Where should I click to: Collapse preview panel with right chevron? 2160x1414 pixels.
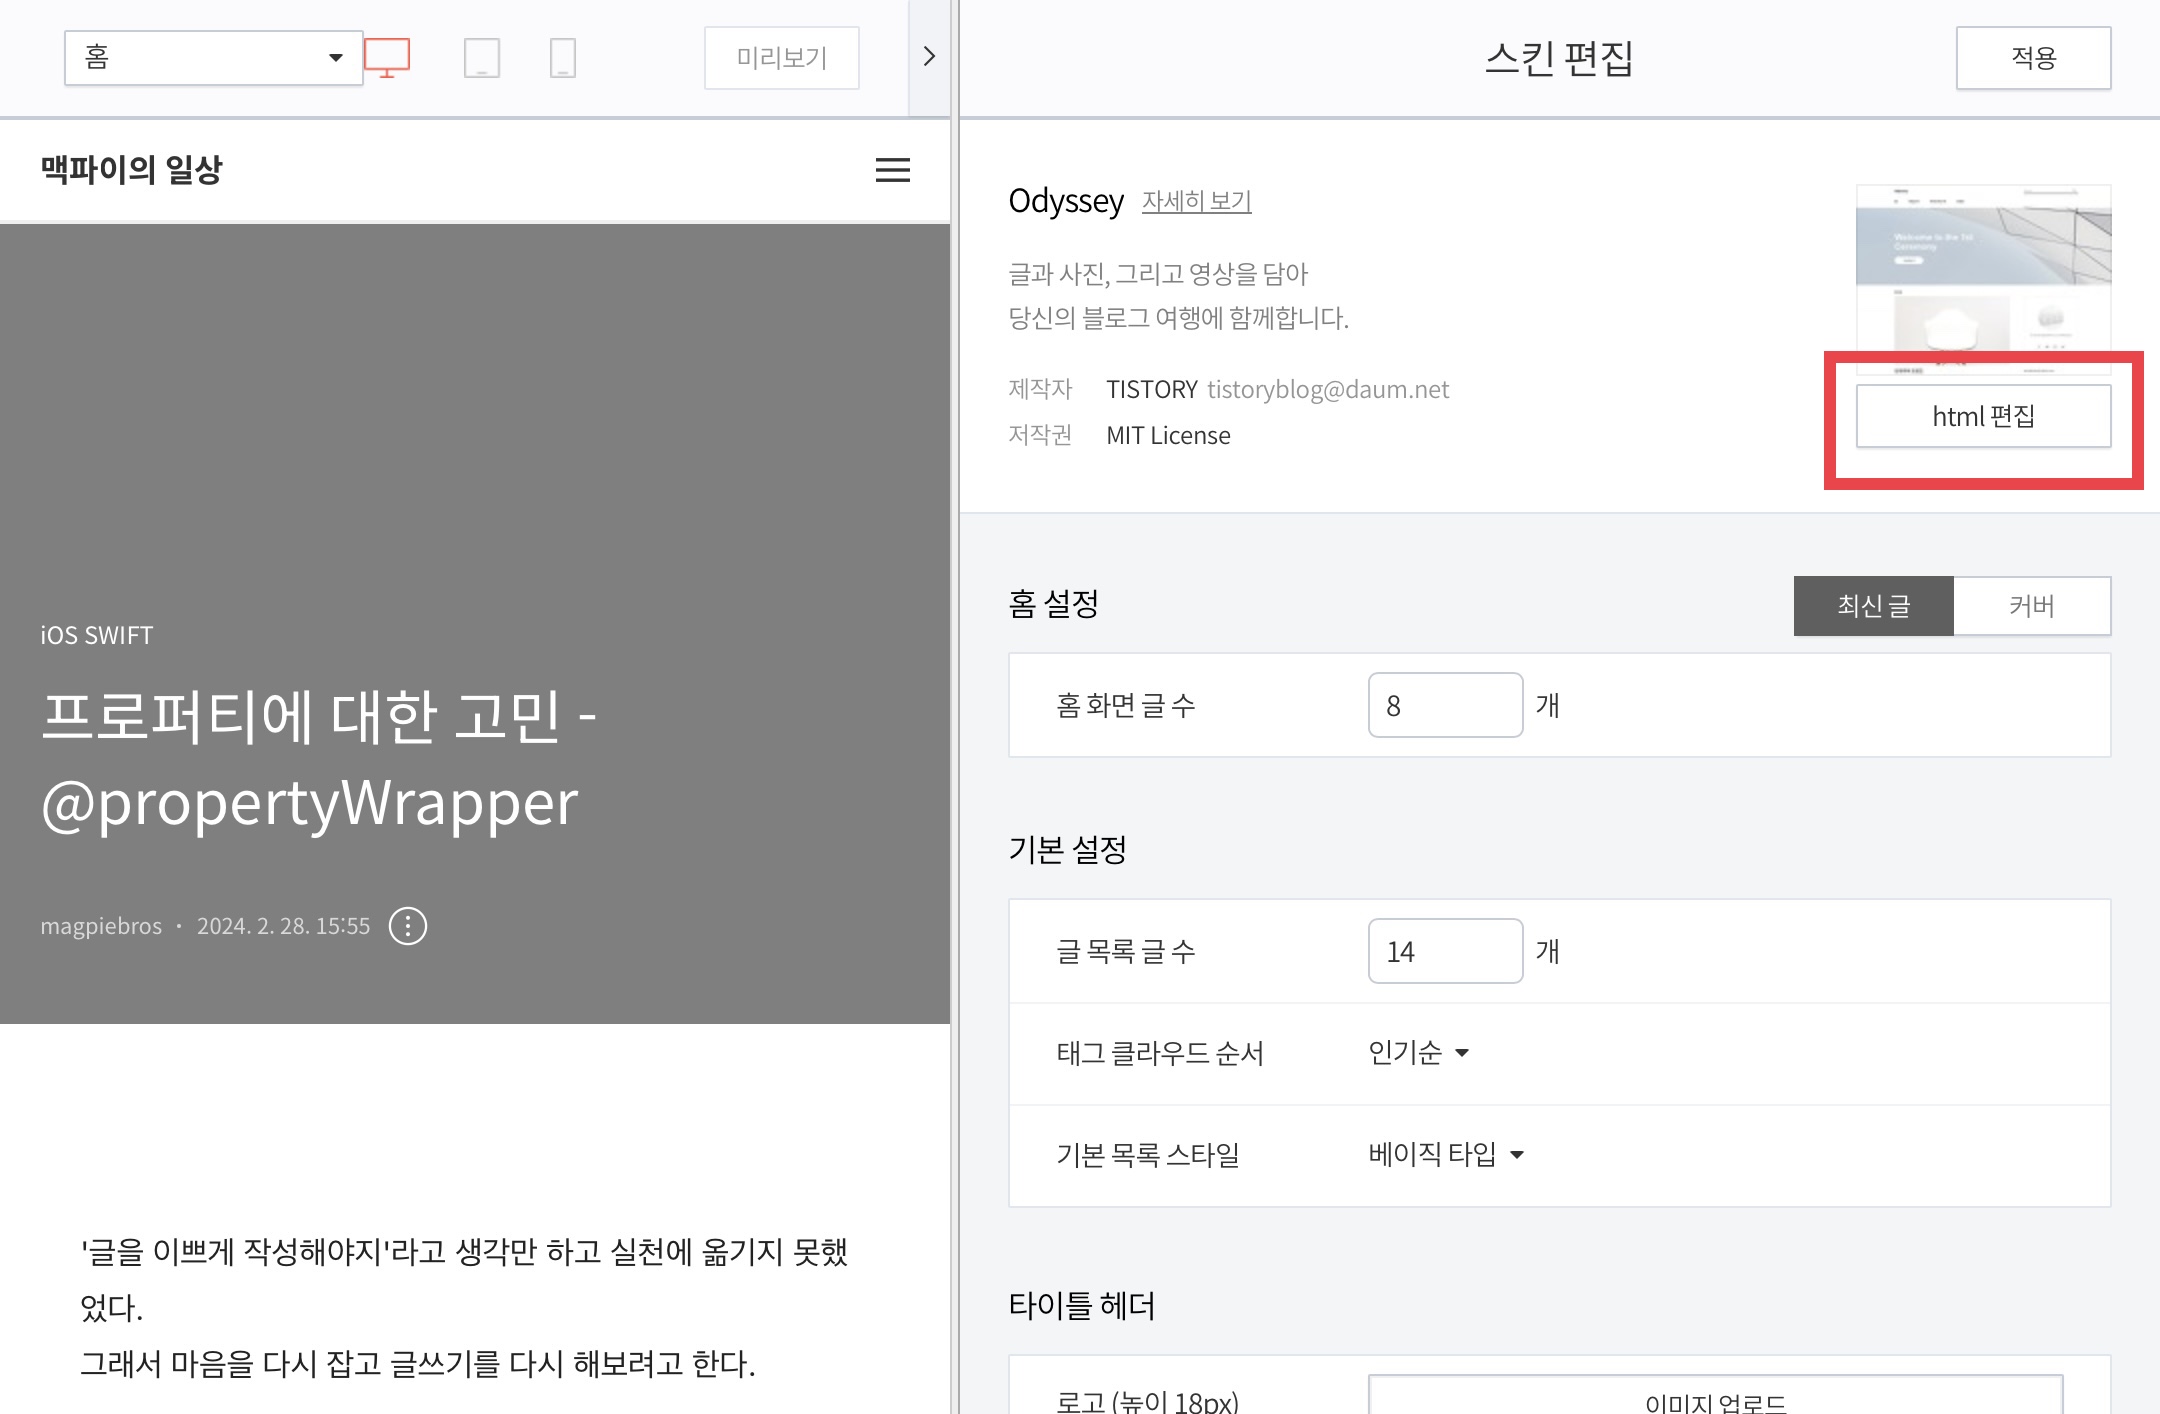pyautogui.click(x=929, y=56)
